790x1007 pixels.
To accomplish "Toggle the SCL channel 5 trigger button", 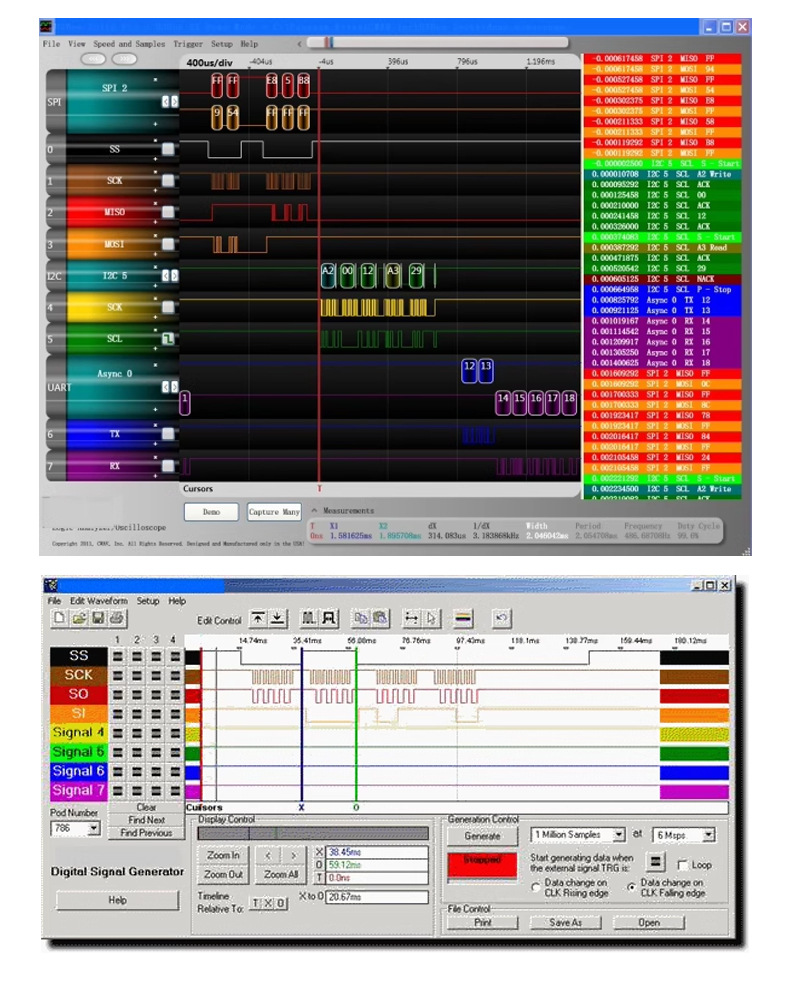I will coord(168,338).
